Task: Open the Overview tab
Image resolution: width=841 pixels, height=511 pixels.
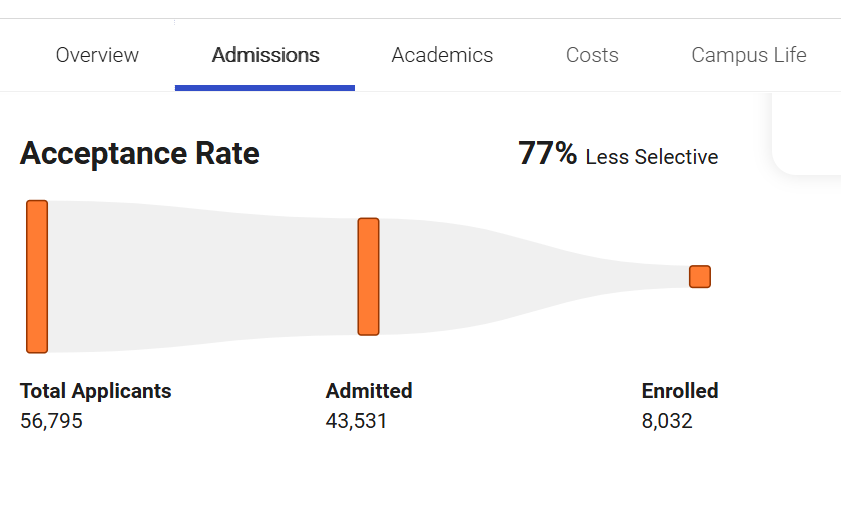Action: [97, 55]
